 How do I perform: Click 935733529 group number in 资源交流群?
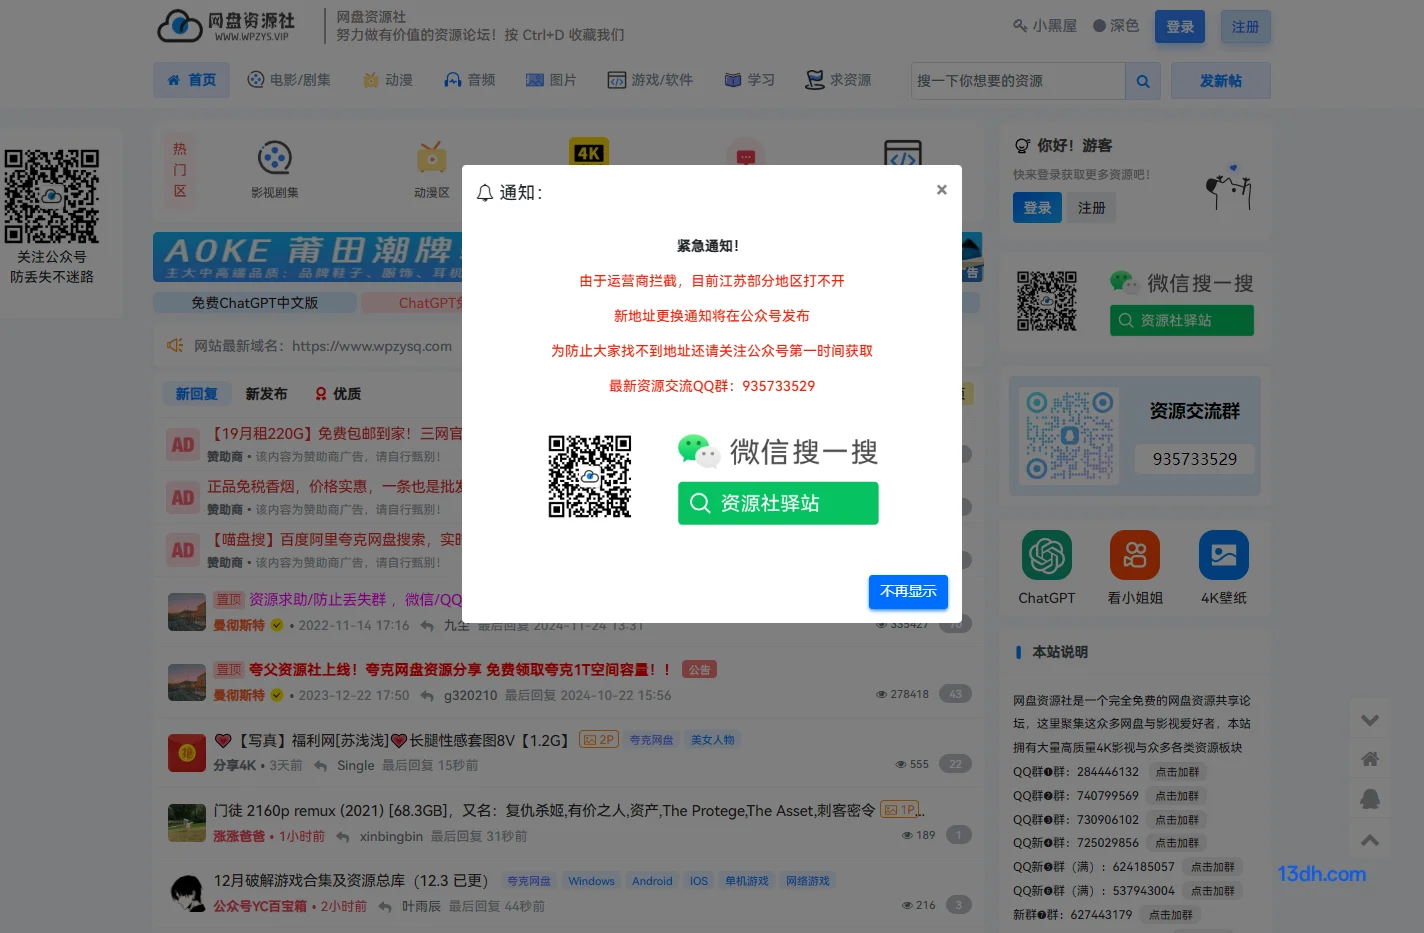[x=1195, y=459]
